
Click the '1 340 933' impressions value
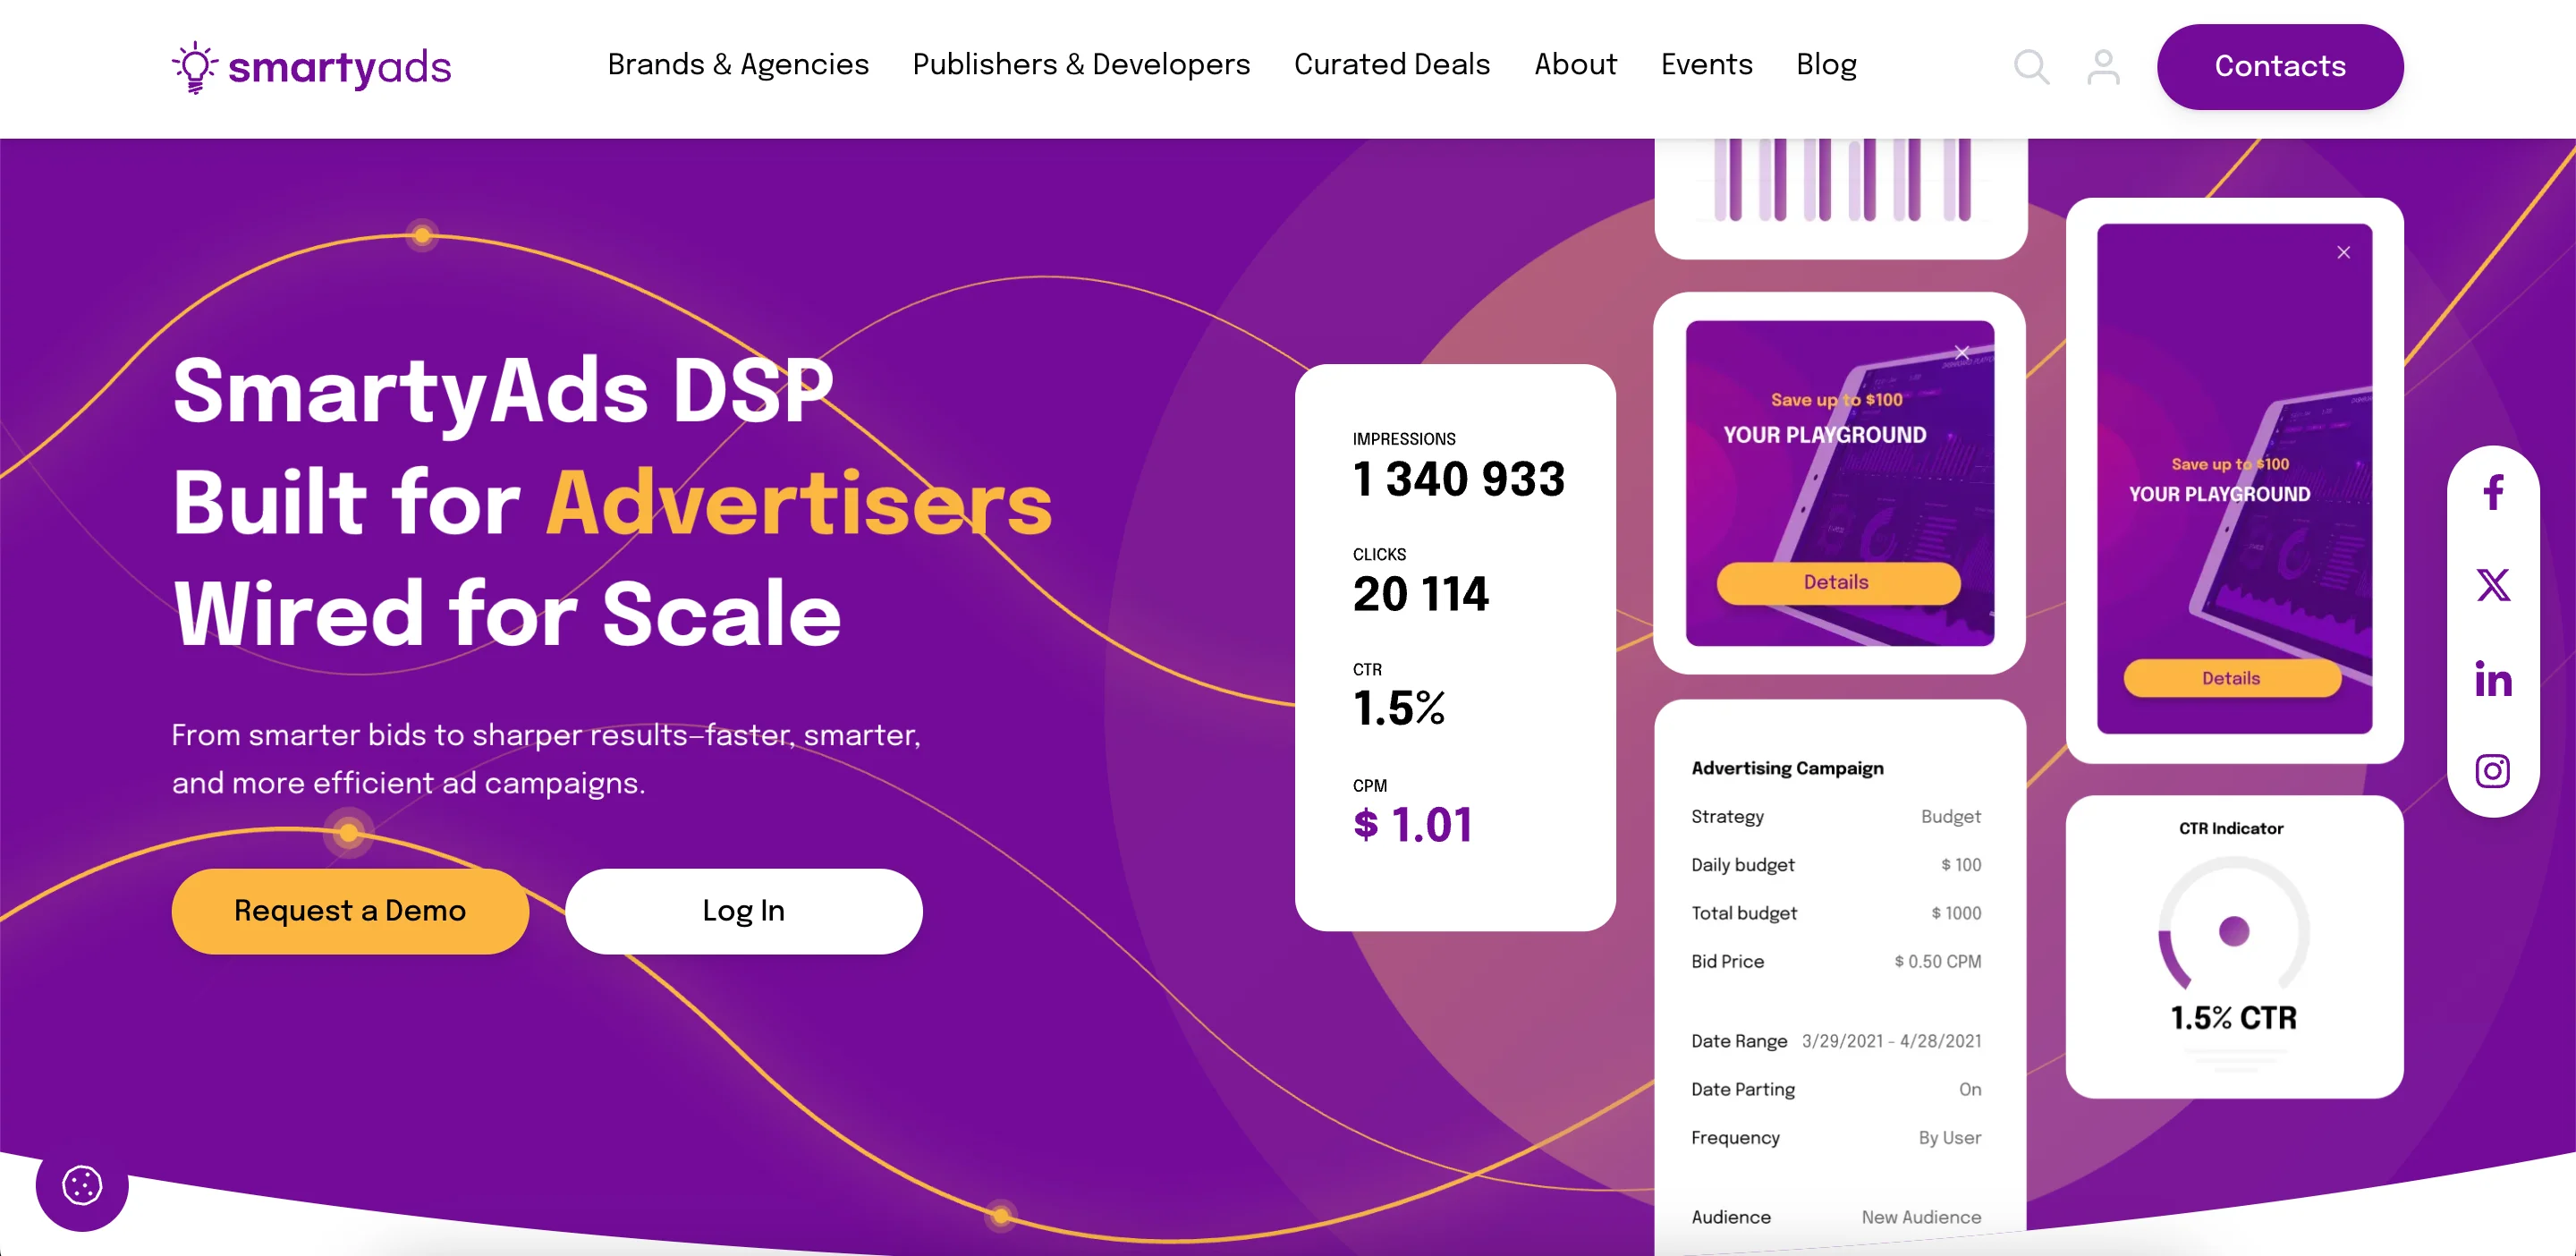pos(1459,479)
